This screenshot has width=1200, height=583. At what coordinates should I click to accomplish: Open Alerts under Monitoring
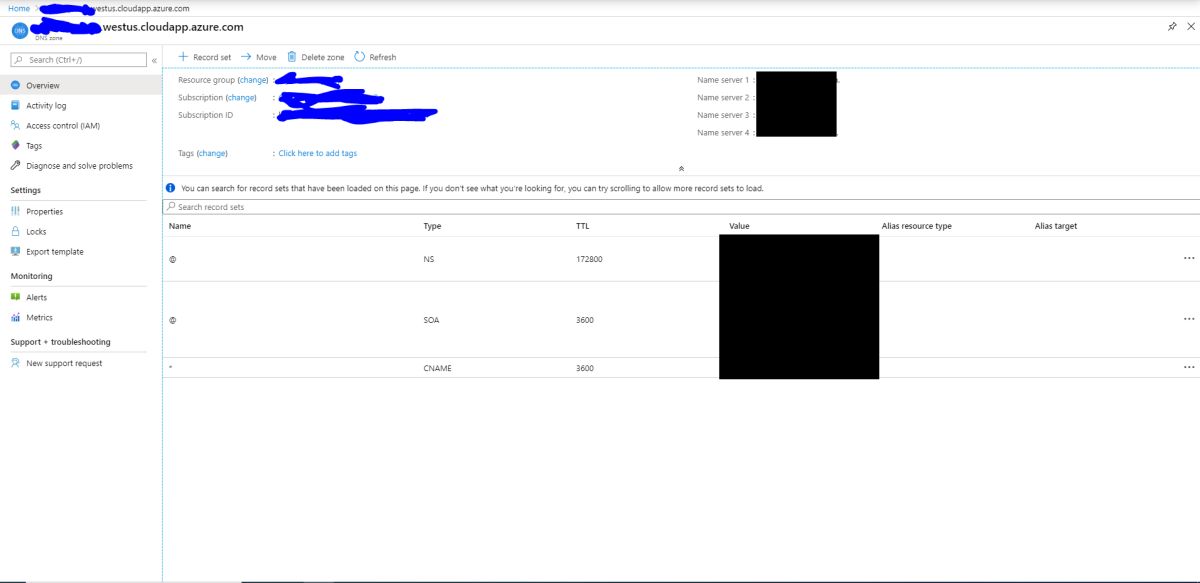pyautogui.click(x=37, y=298)
